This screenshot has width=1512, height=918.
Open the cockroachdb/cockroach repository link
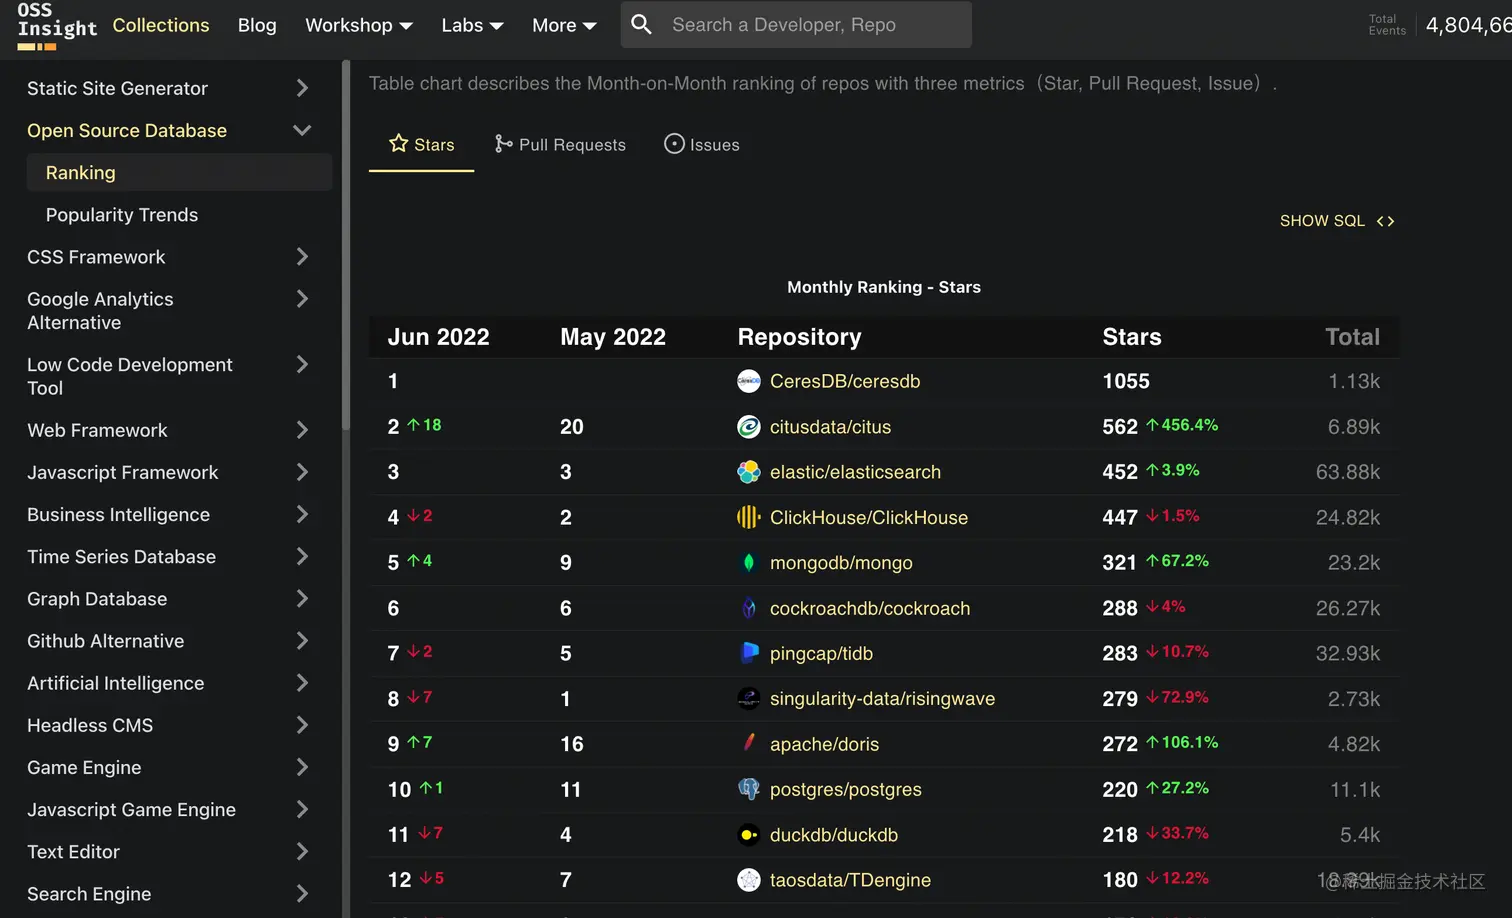(x=870, y=608)
